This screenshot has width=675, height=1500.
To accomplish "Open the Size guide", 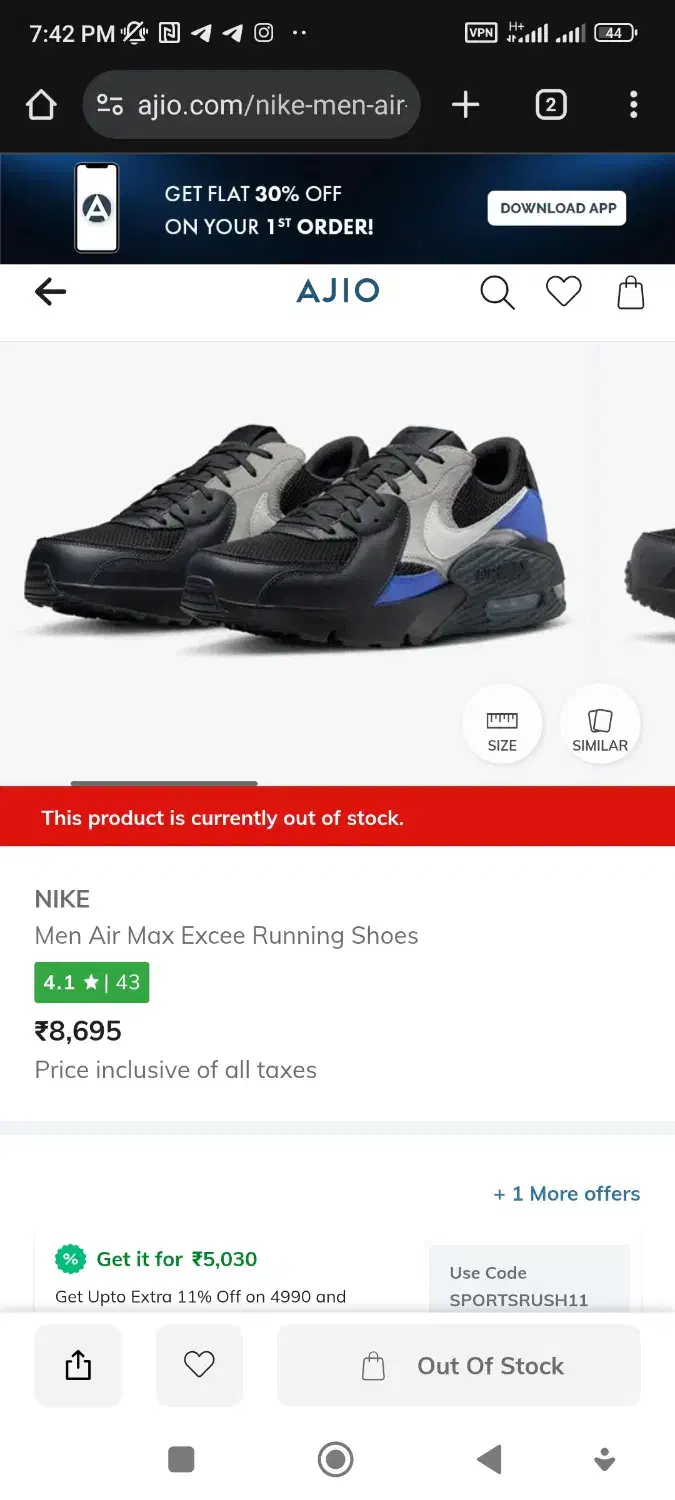I will click(x=502, y=724).
